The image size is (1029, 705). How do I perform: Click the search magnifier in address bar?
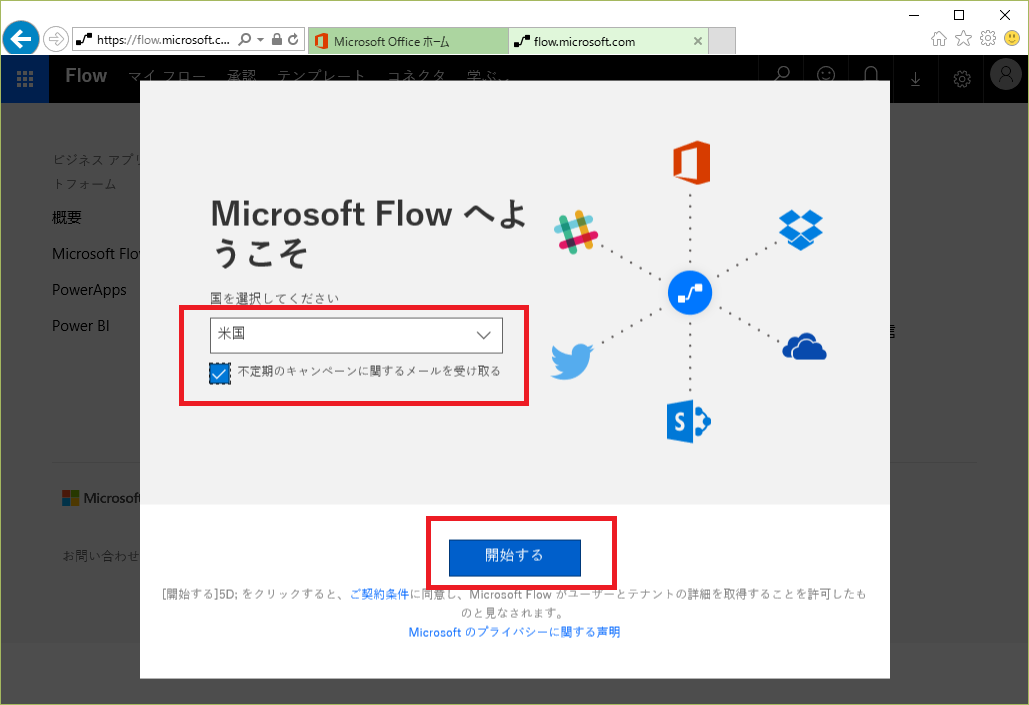(x=245, y=39)
